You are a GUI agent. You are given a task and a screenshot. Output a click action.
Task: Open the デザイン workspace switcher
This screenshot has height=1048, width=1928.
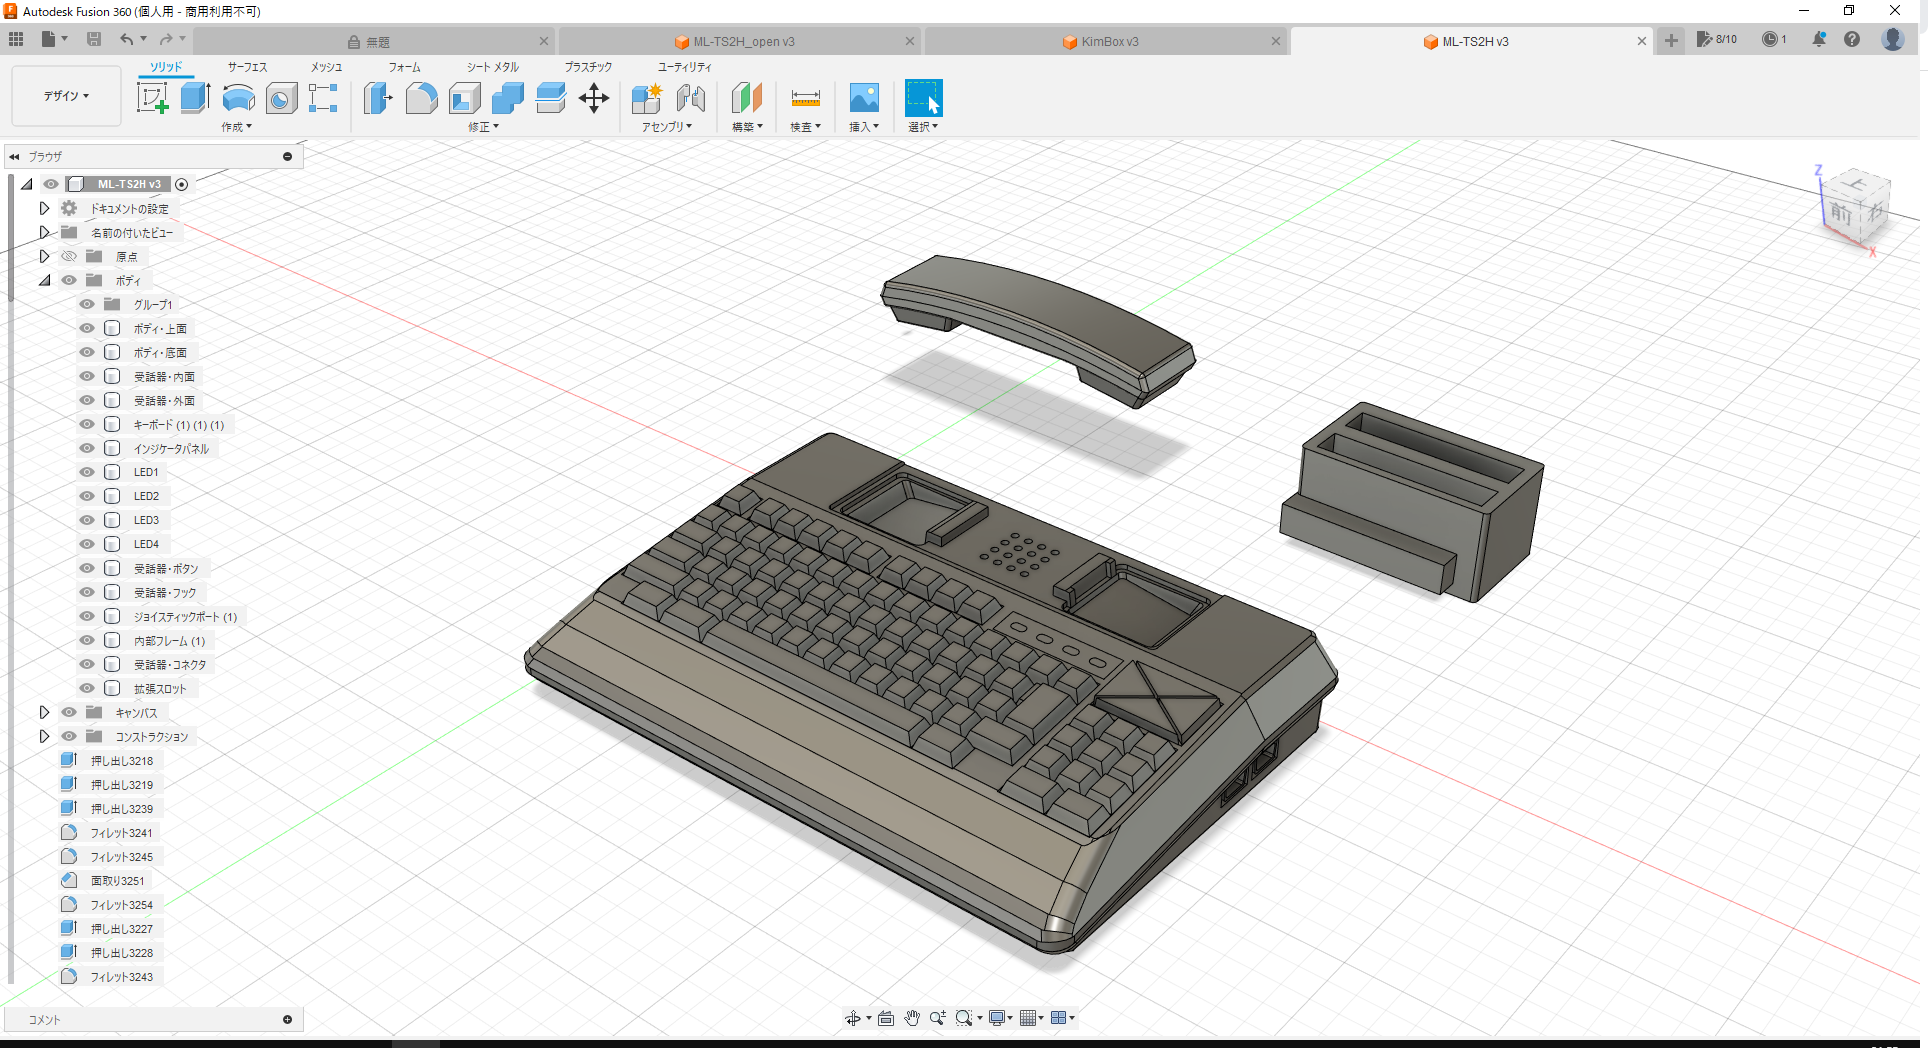(65, 95)
